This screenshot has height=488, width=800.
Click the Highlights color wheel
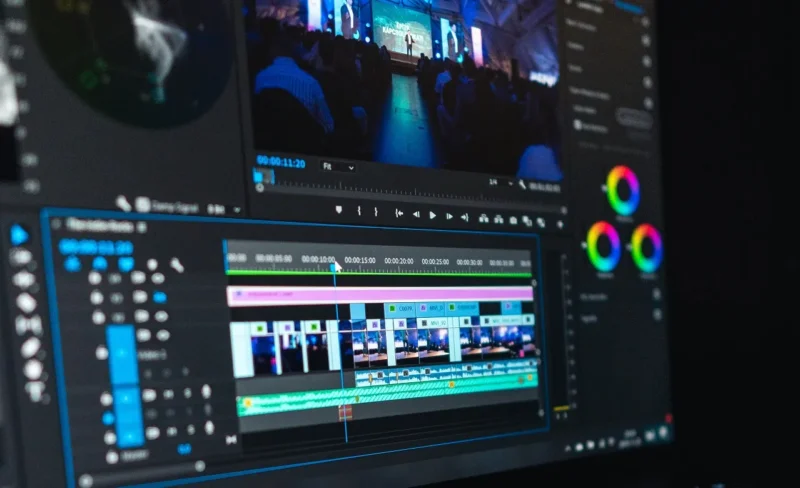[x=647, y=248]
